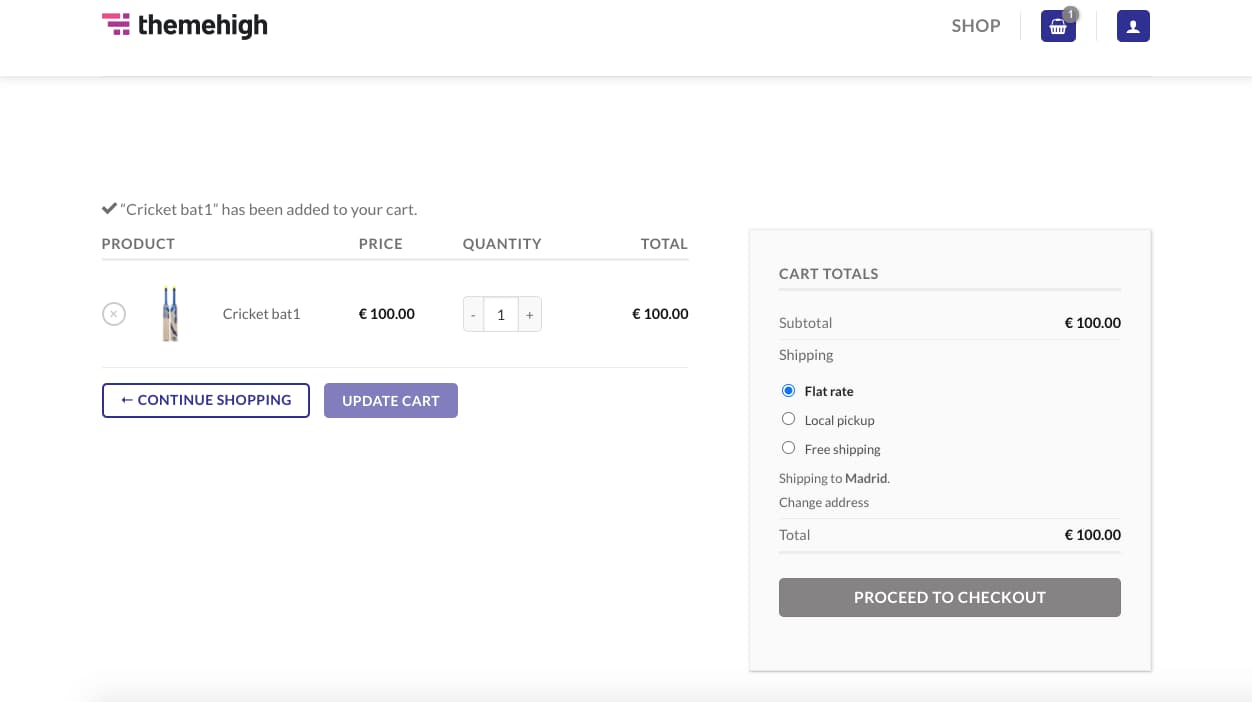The width and height of the screenshot is (1252, 702).
Task: Click the themehigh logo
Action: [x=185, y=26]
